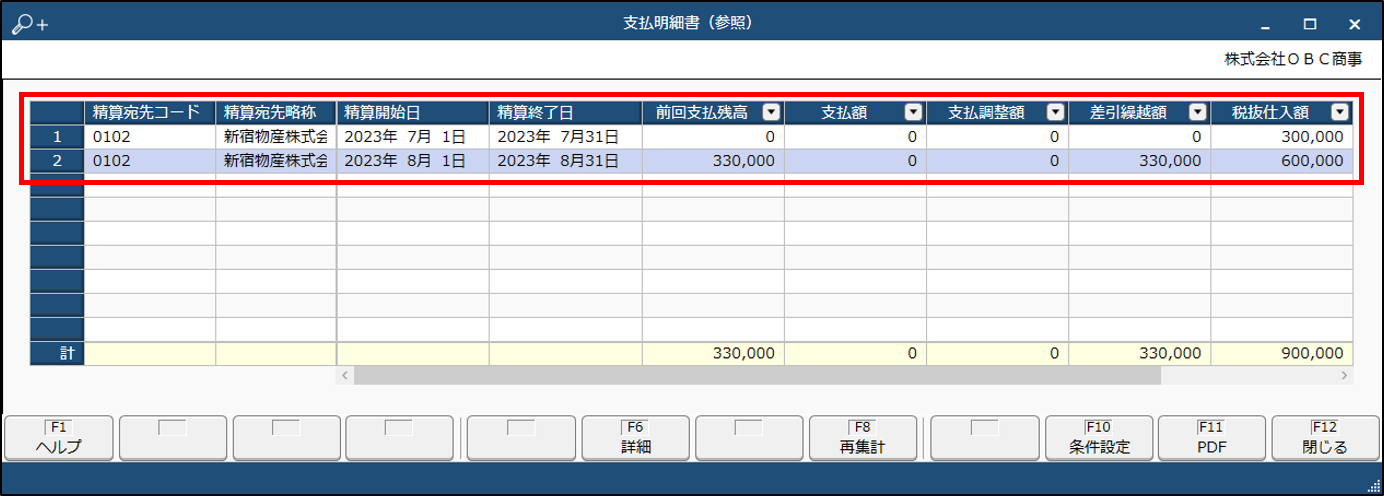Open filter dropdown for 支払調整額 column

1055,112
